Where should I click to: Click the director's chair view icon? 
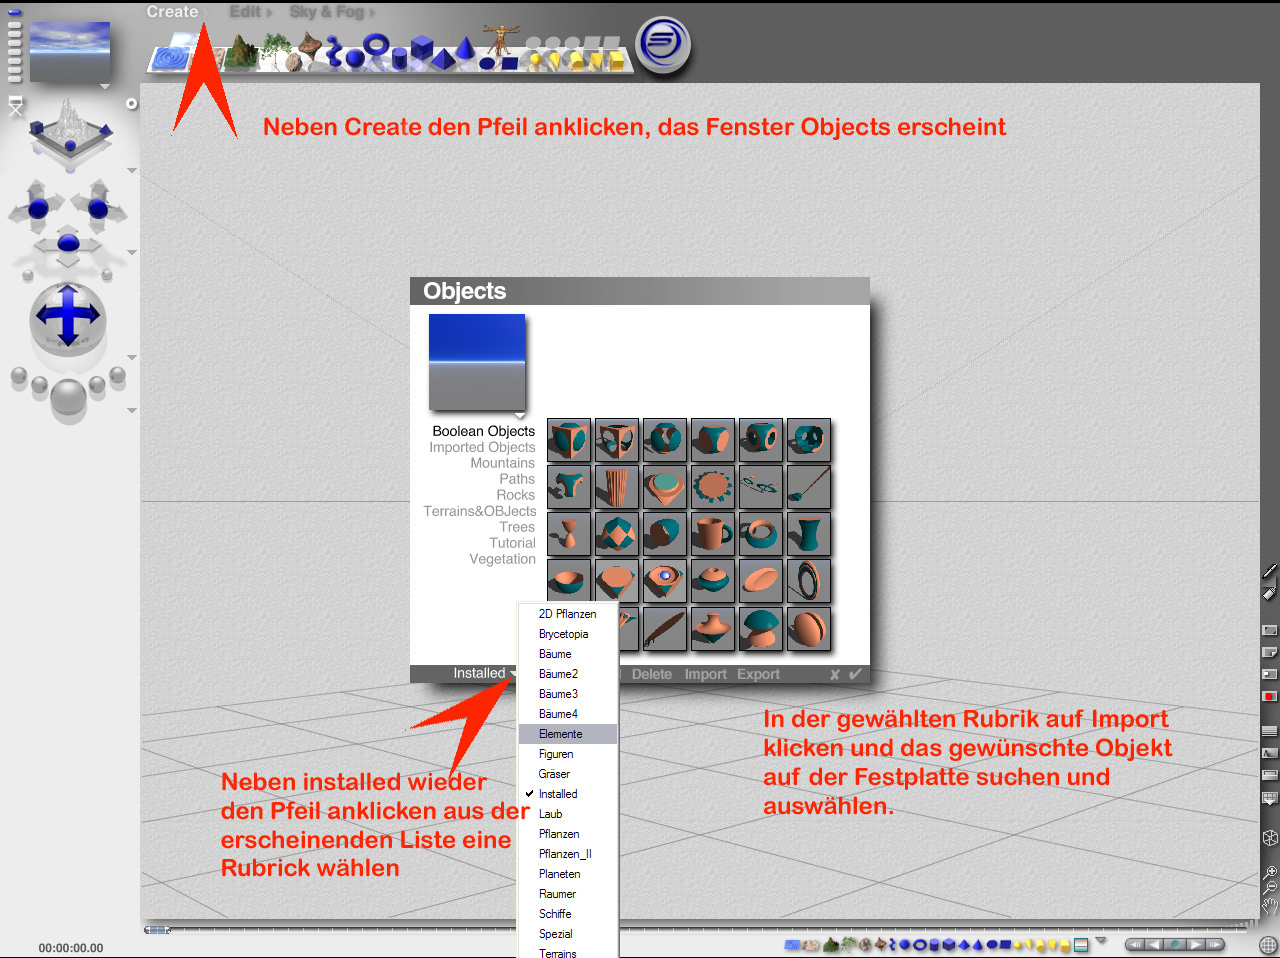point(16,105)
